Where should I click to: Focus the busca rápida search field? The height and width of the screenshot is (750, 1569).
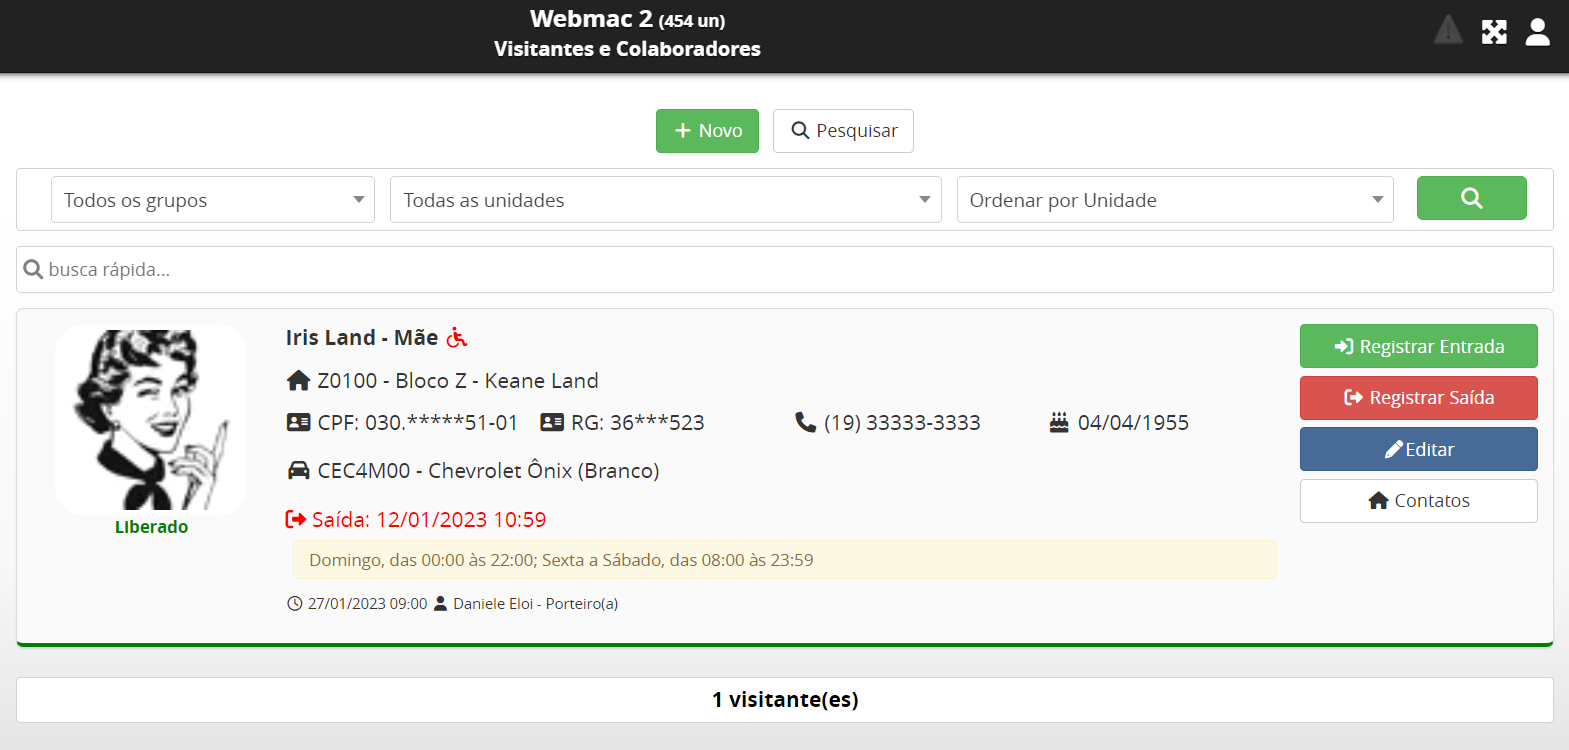pyautogui.click(x=784, y=270)
